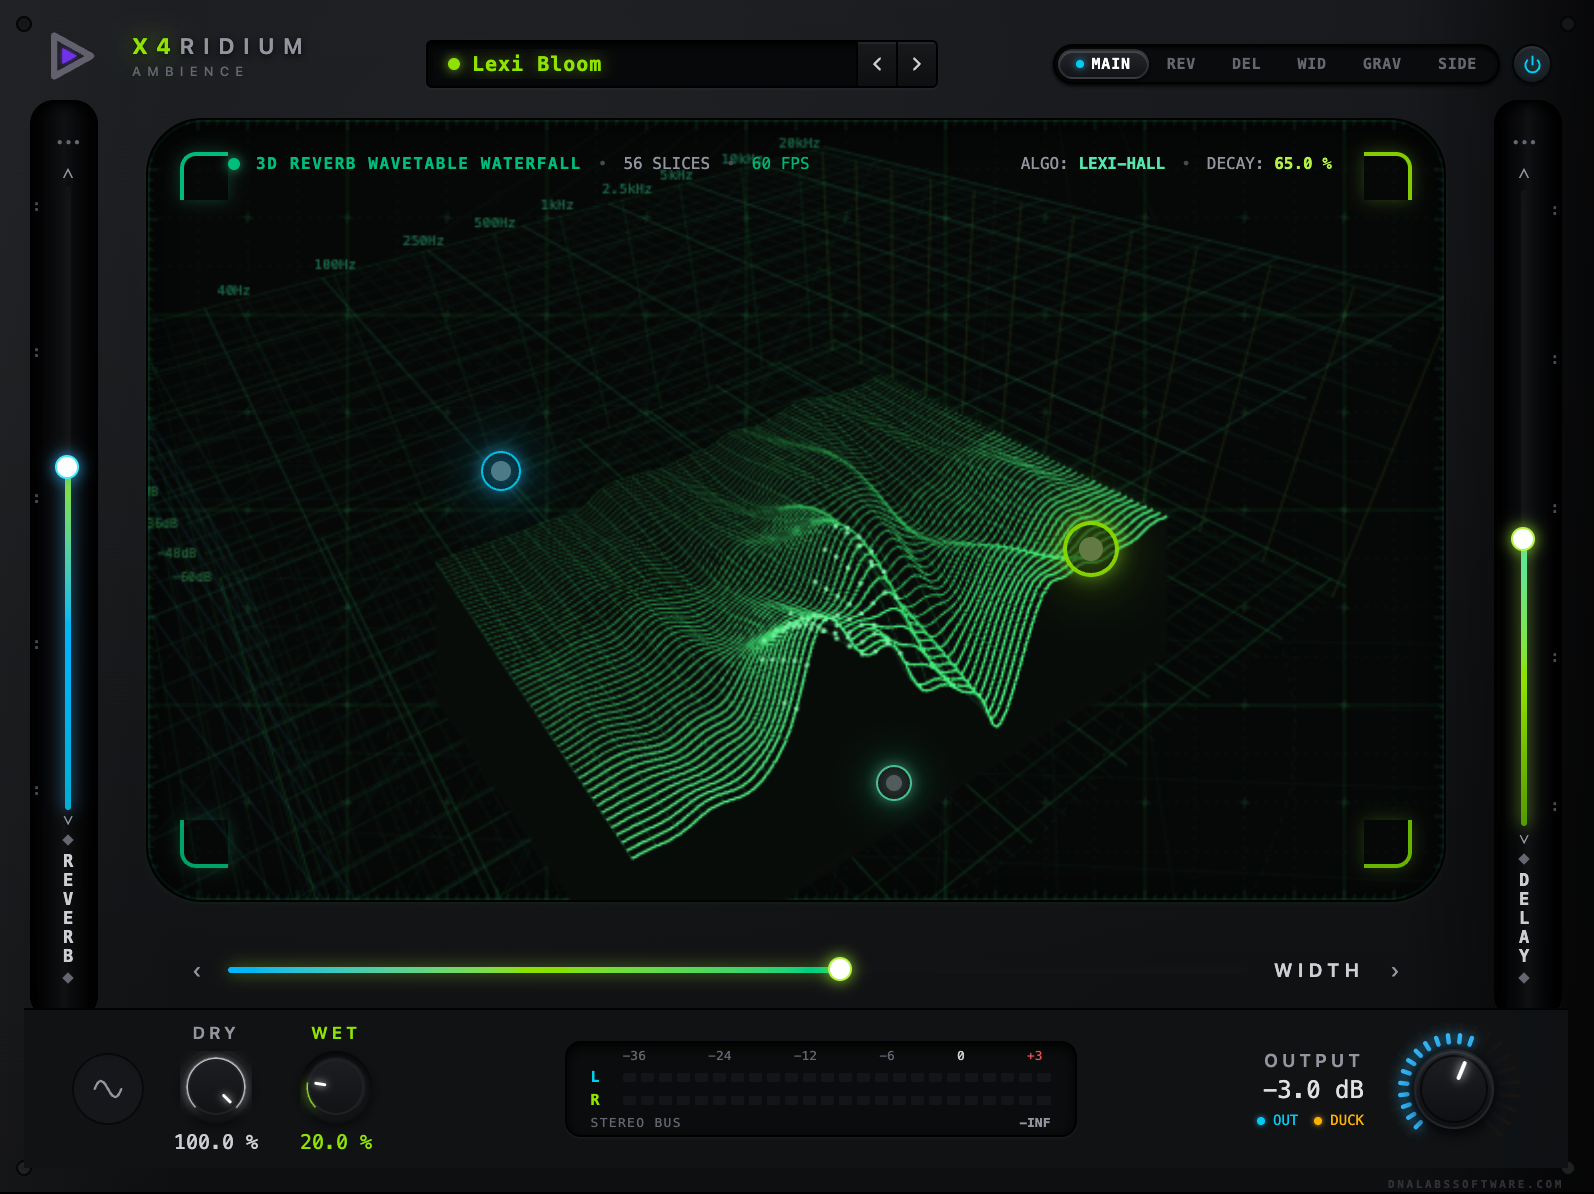Click the 56 SLICES readout
Viewport: 1594px width, 1194px height.
pyautogui.click(x=666, y=163)
